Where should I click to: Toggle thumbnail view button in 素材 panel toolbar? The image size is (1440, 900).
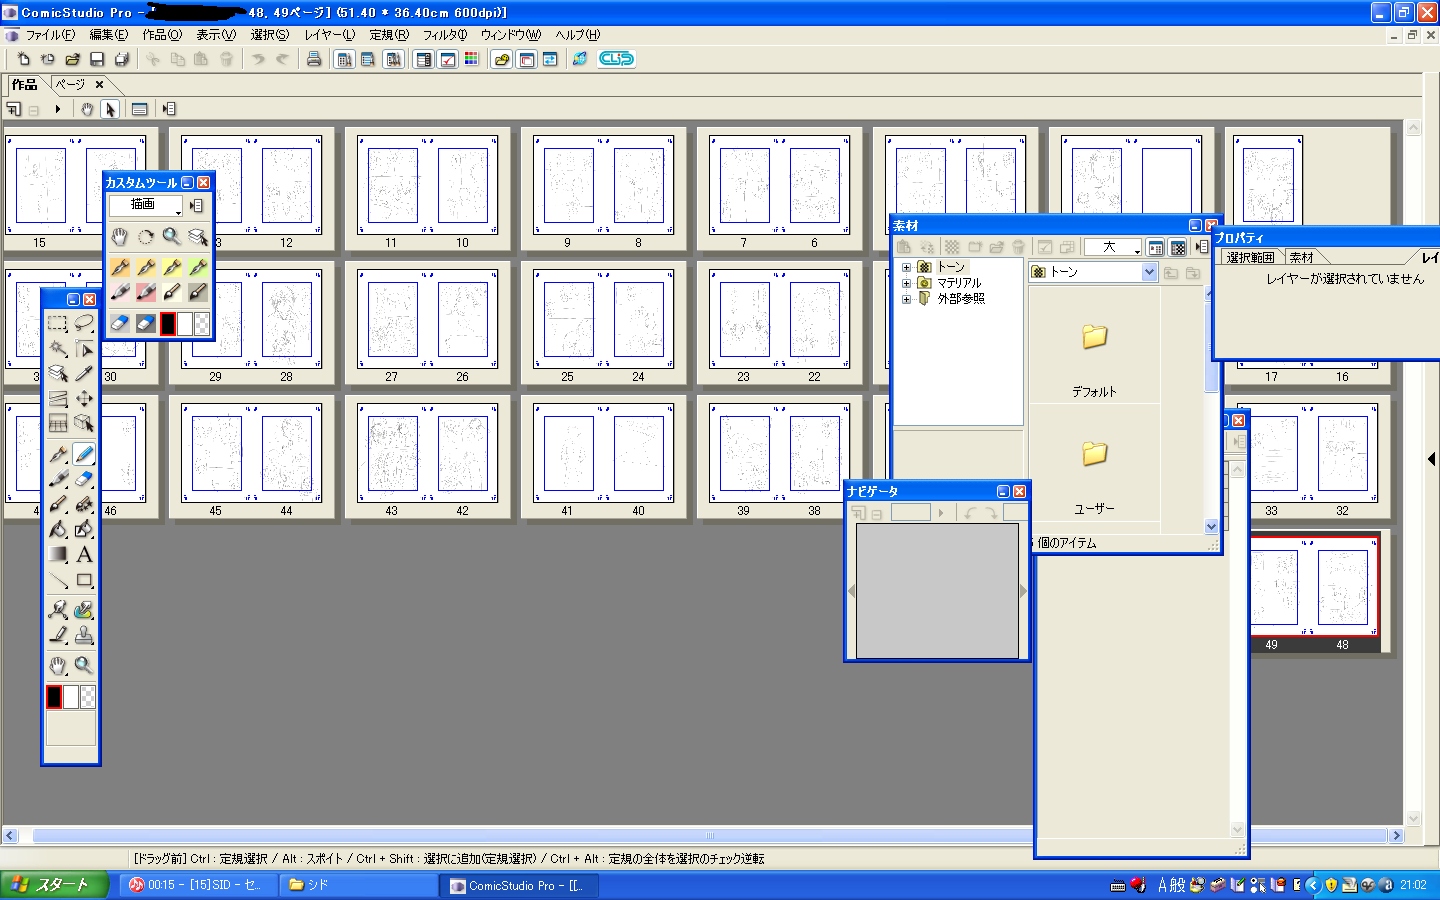tap(1155, 247)
